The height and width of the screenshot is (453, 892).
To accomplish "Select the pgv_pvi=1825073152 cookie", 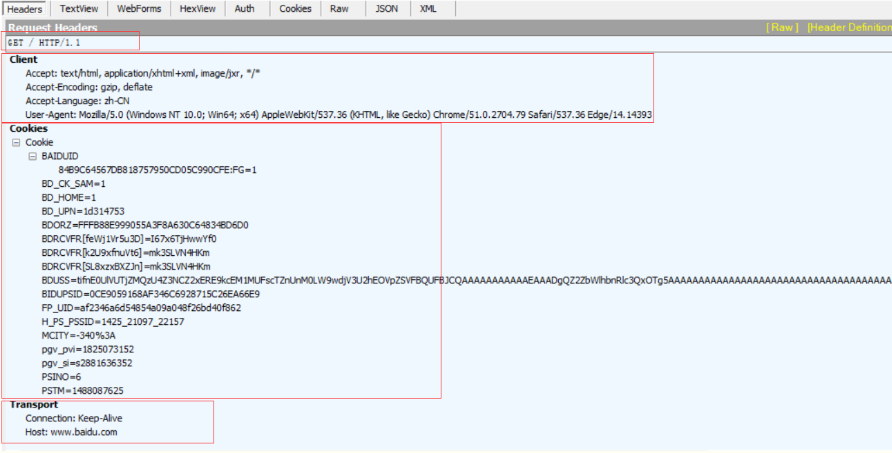I will point(88,349).
